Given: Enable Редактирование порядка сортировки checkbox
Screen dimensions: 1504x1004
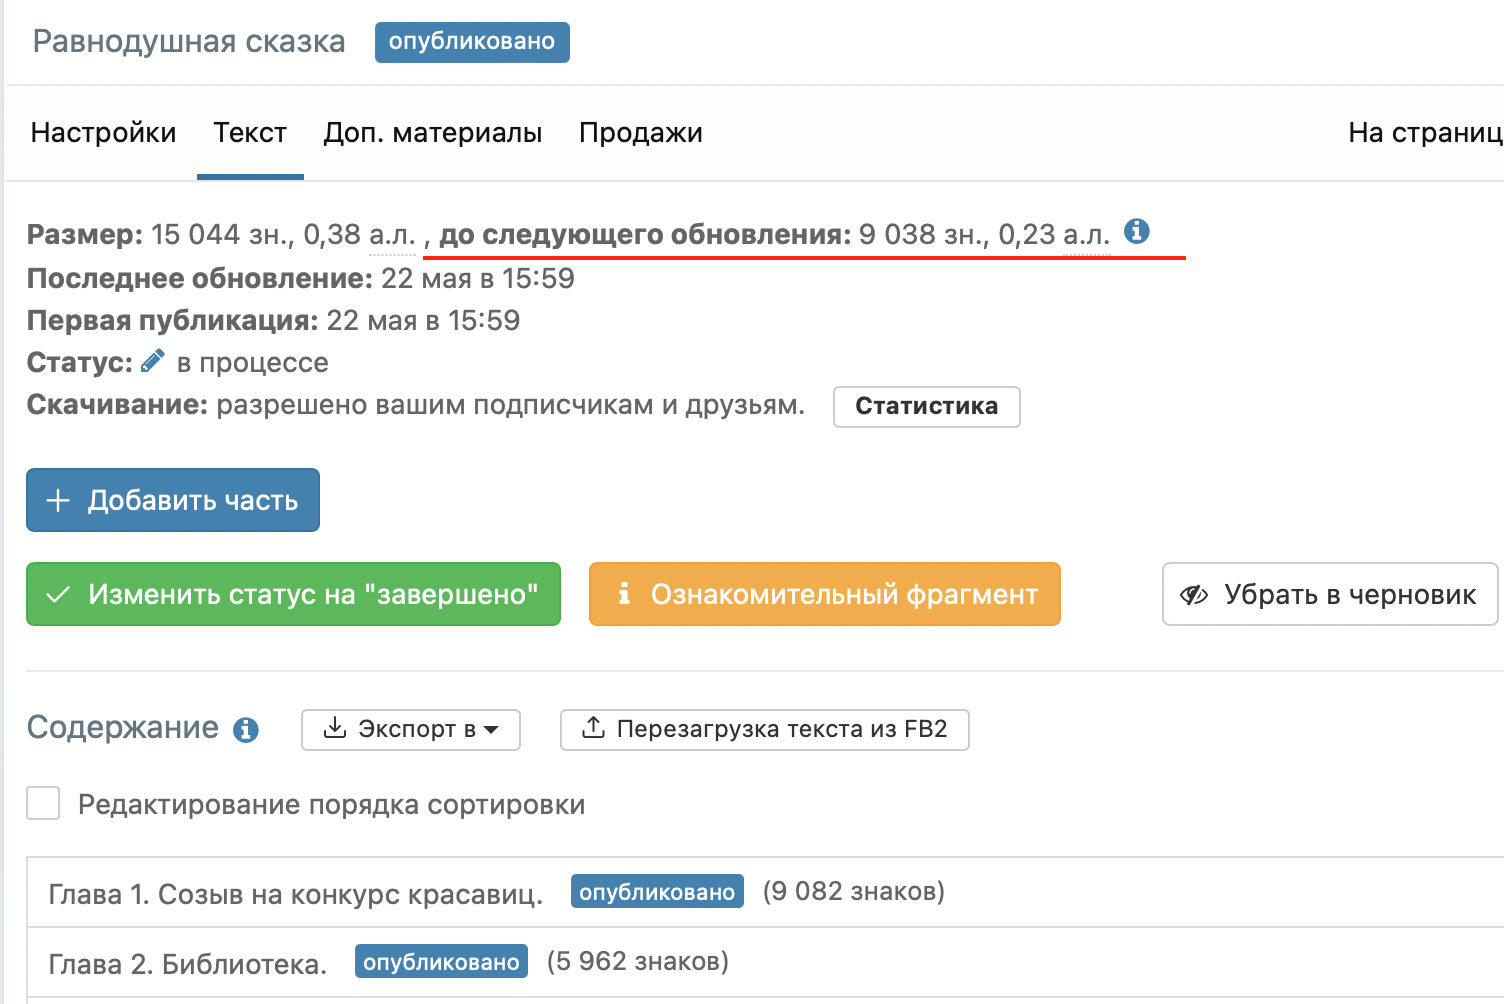Looking at the screenshot, I should pyautogui.click(x=43, y=803).
